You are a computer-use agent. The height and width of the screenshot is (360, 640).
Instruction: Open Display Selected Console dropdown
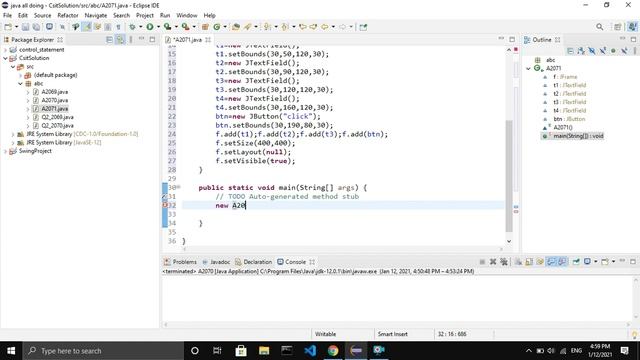595,262
